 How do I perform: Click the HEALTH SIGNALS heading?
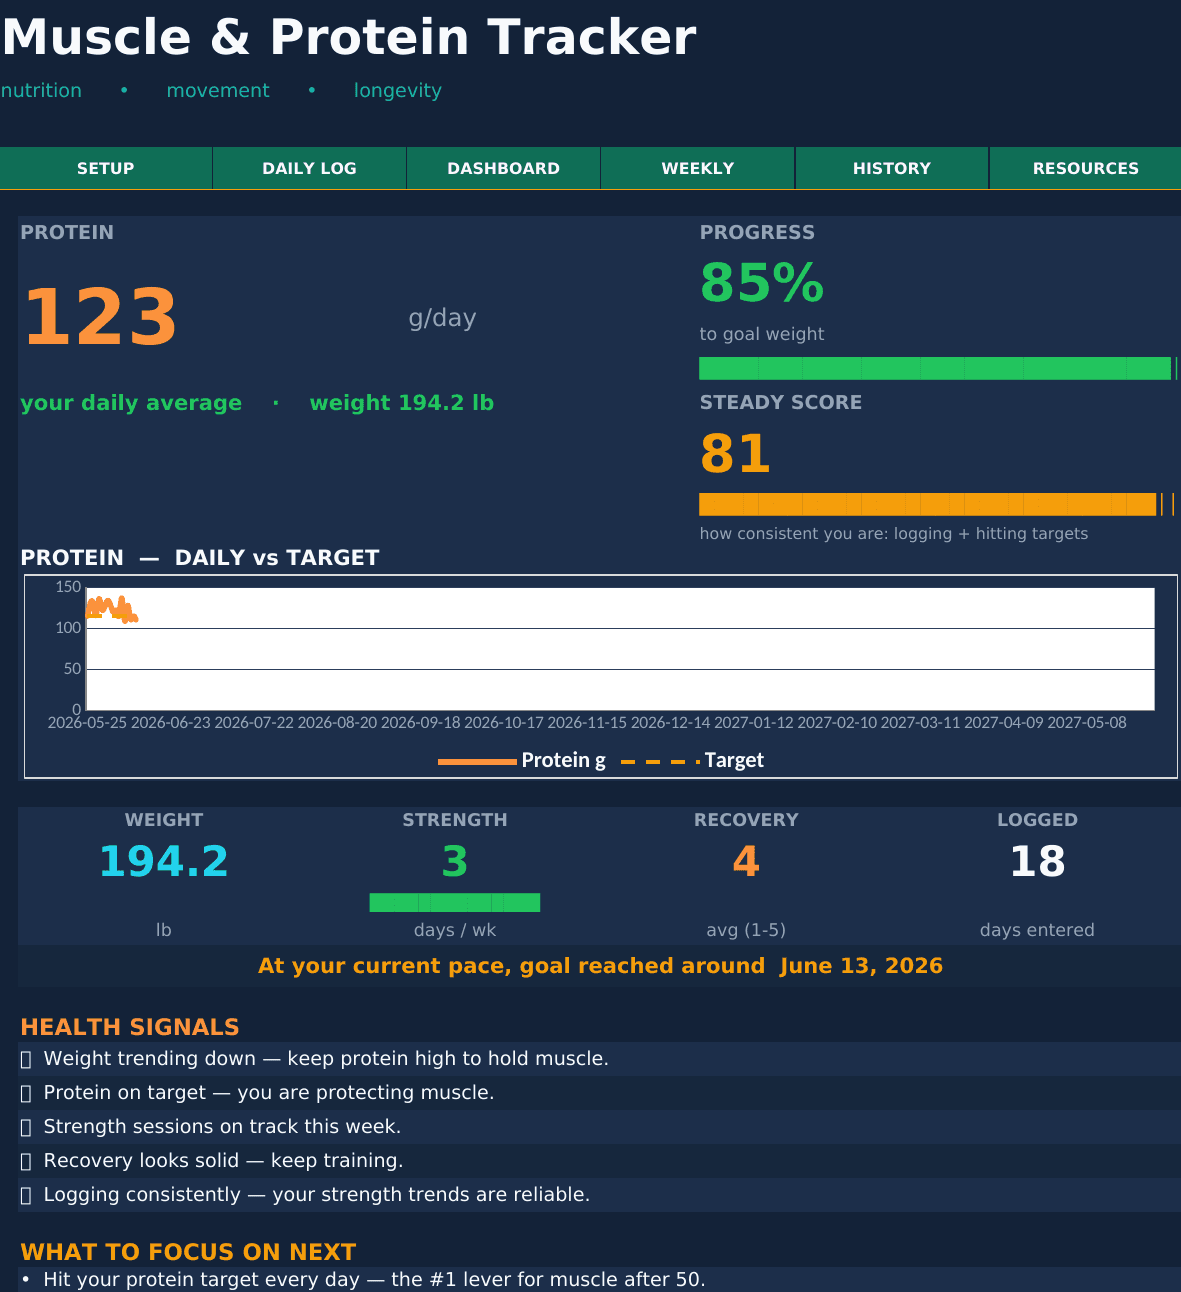[130, 1027]
